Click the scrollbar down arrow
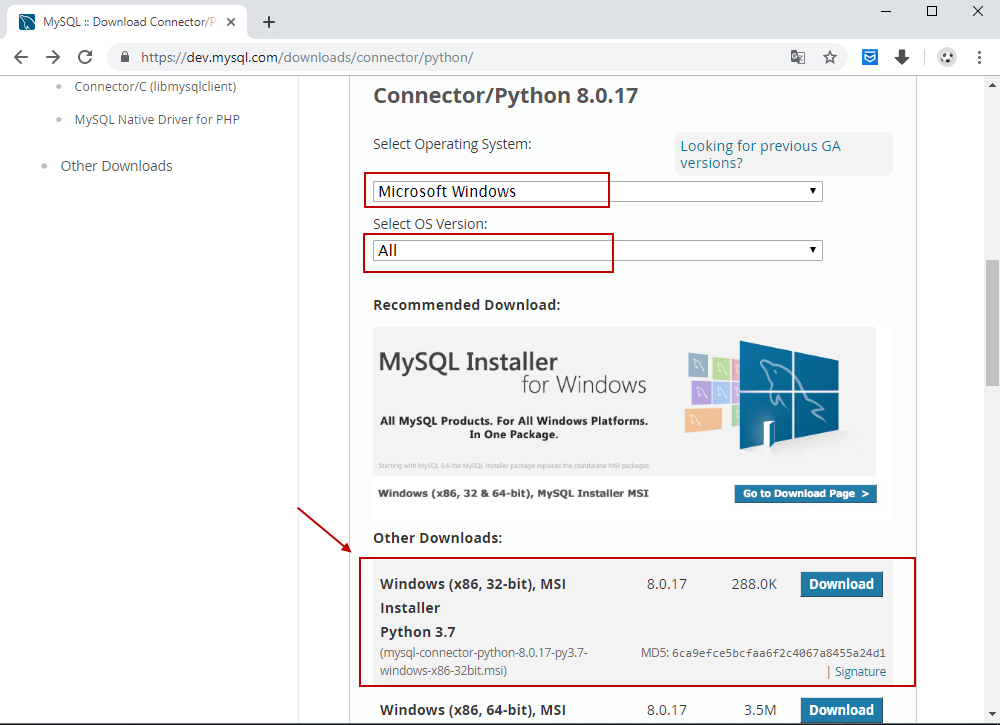This screenshot has width=1000, height=725. pyautogui.click(x=992, y=714)
